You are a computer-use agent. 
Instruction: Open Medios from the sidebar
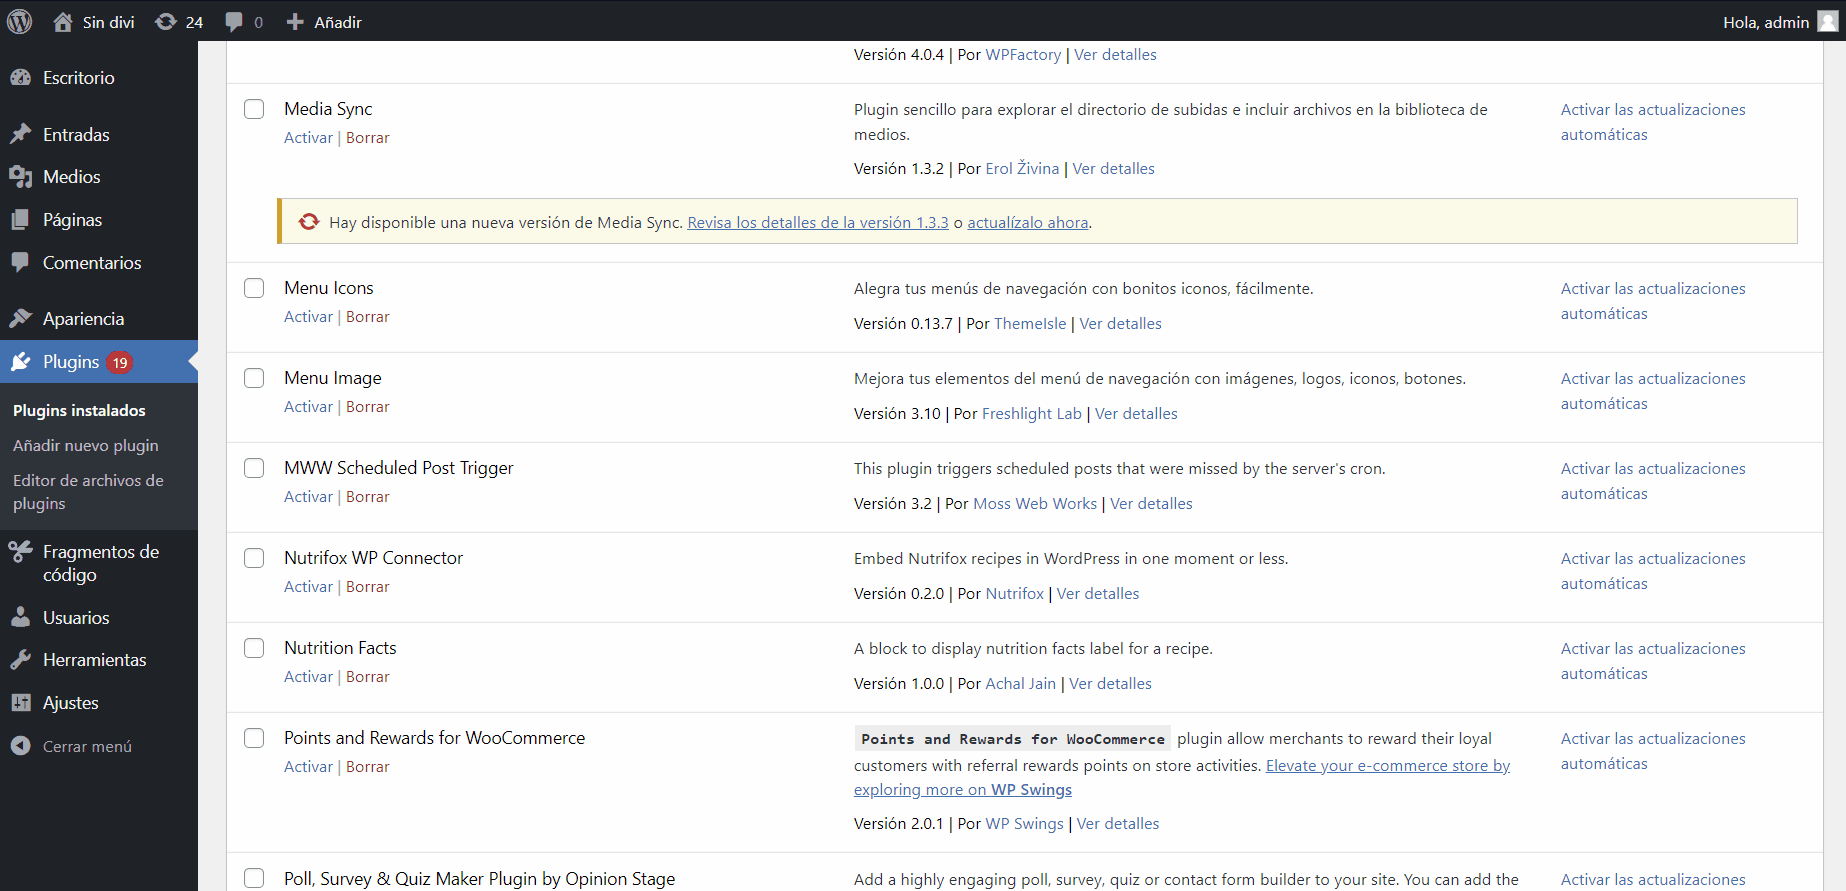[x=71, y=177]
